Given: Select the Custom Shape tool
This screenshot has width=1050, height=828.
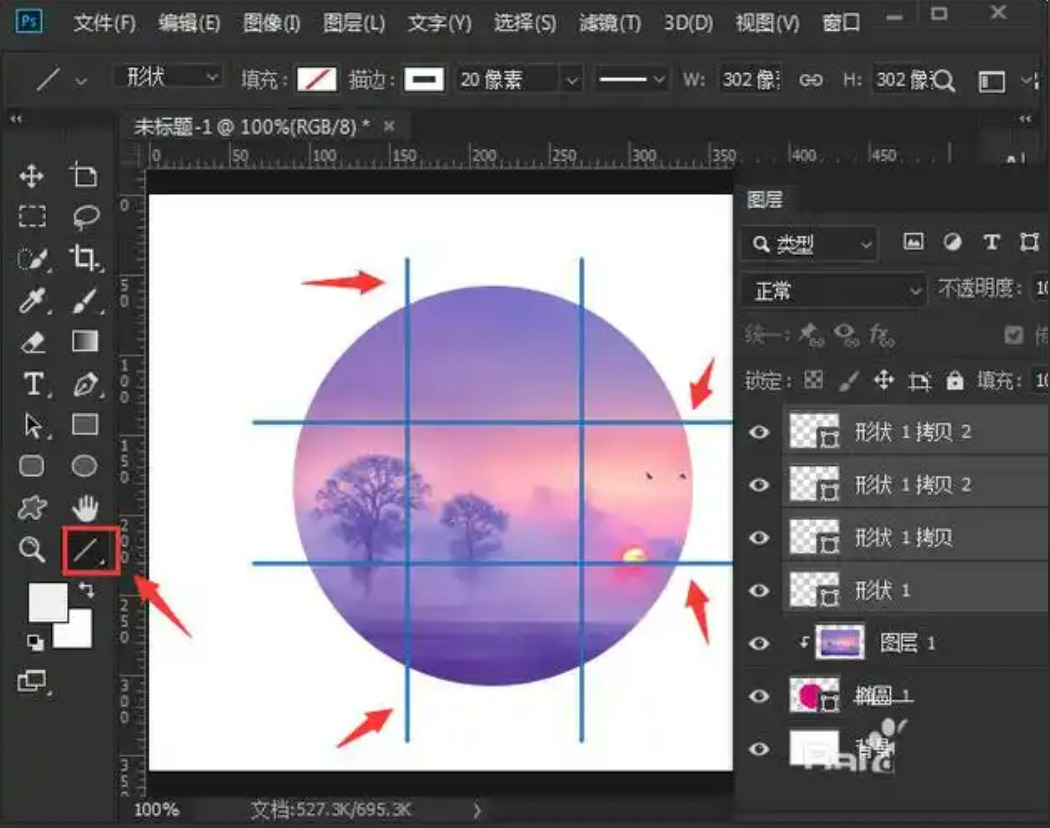Looking at the screenshot, I should pos(31,508).
